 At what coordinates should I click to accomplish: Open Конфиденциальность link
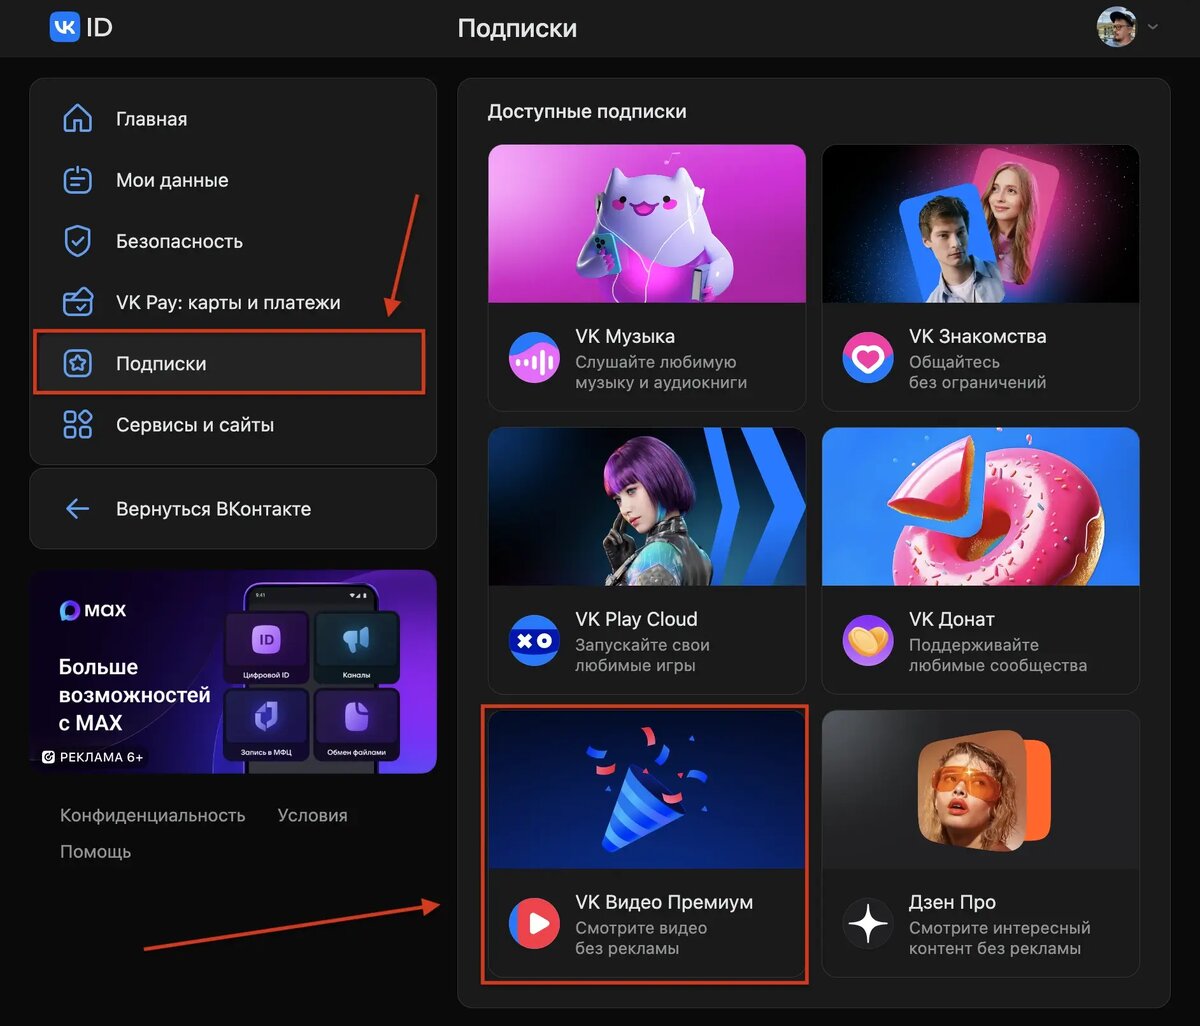click(x=152, y=815)
